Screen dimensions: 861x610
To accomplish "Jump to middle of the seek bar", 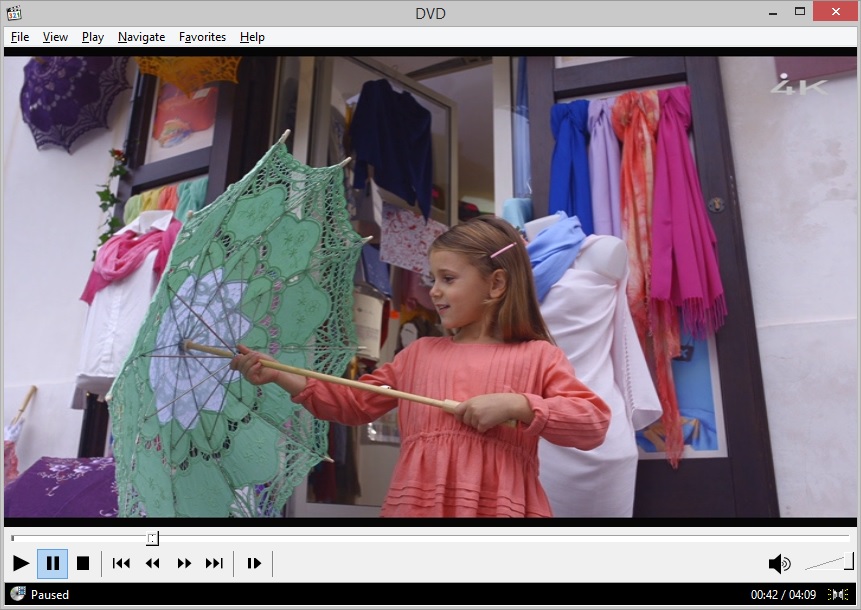I will point(430,537).
